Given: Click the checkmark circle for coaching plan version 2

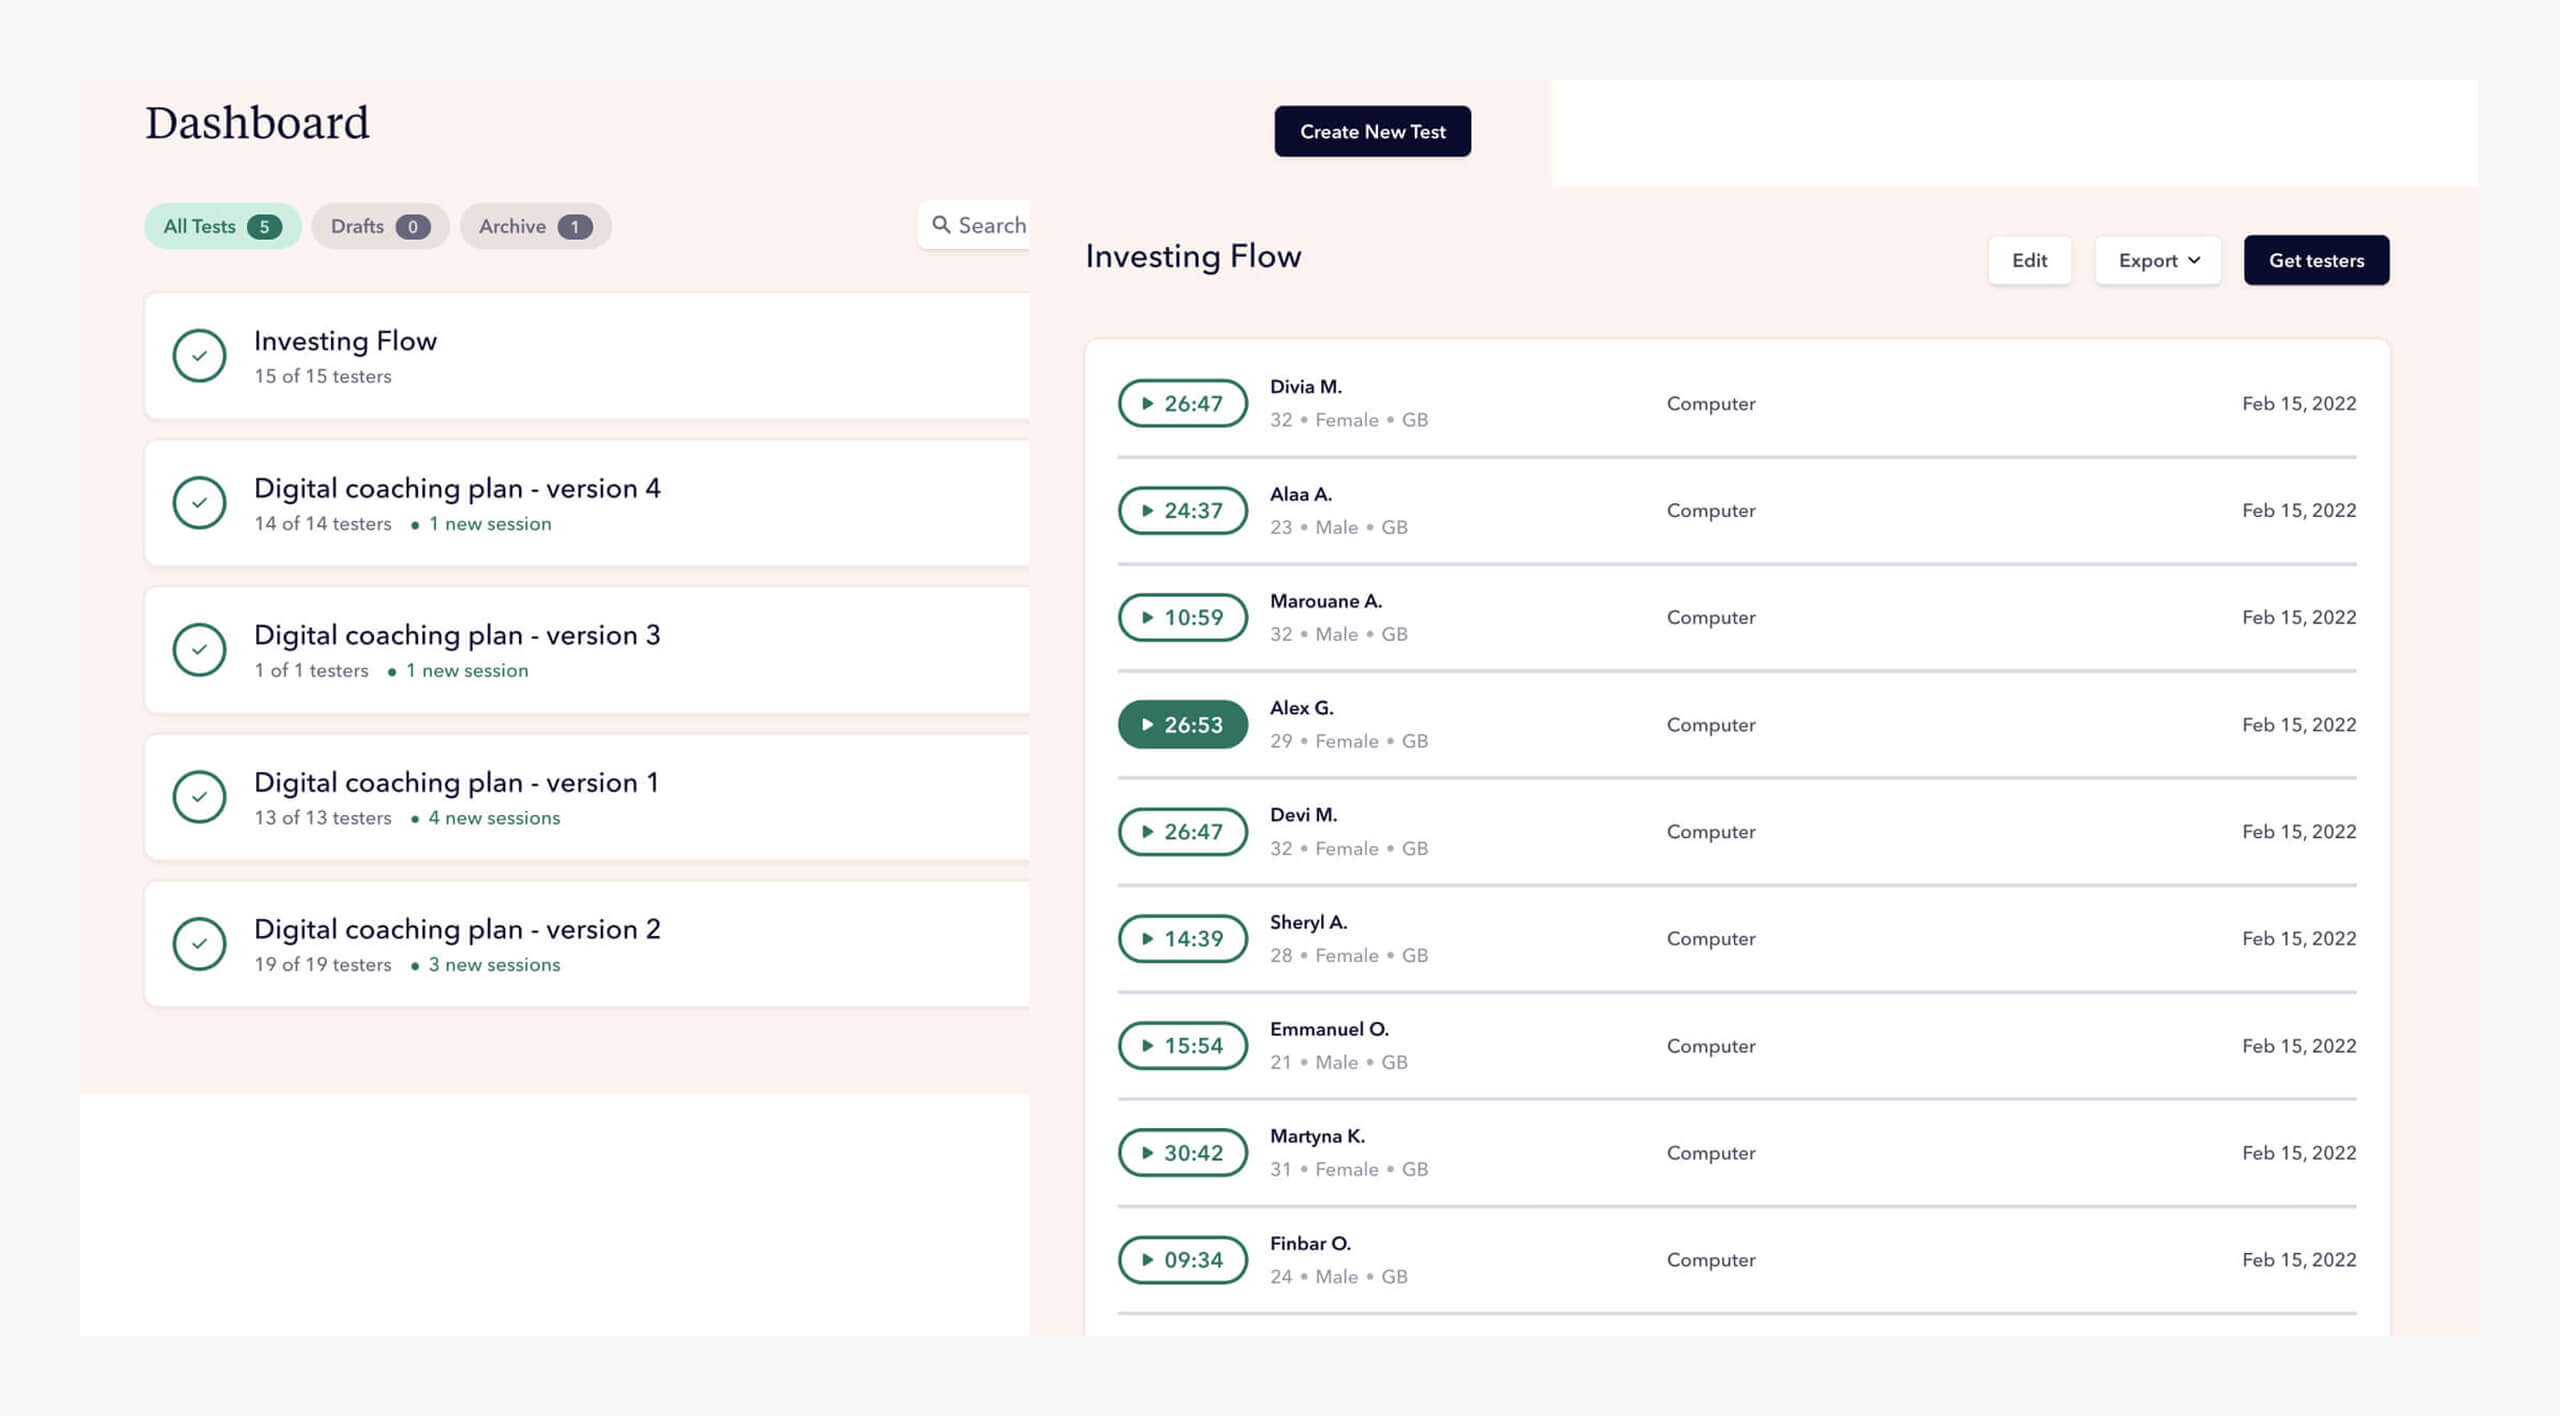Looking at the screenshot, I should 199,943.
